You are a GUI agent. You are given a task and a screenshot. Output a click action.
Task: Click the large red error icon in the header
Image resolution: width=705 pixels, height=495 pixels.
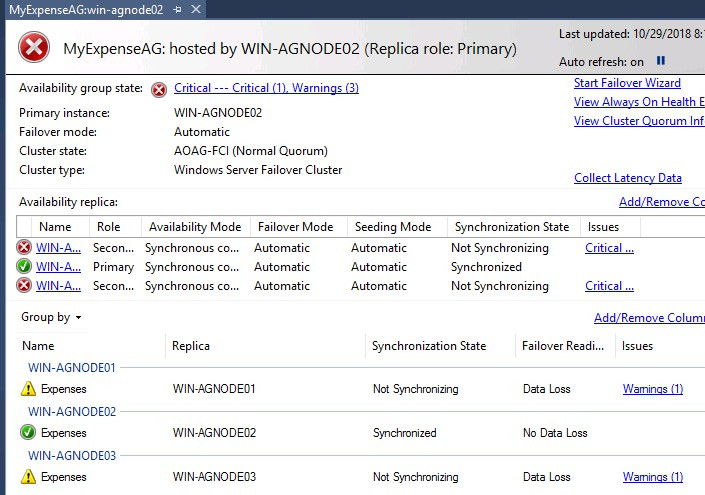34,47
